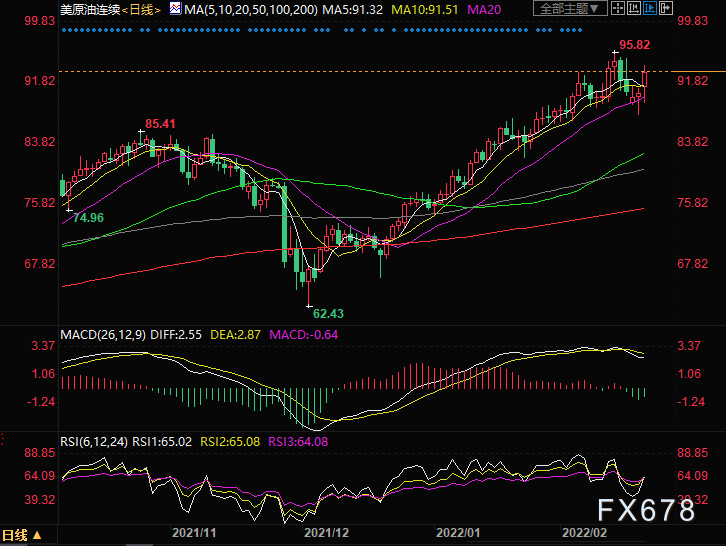Screen dimensions: 726x546
Task: Click the 美原油连续 instrument title
Action: [x=90, y=9]
